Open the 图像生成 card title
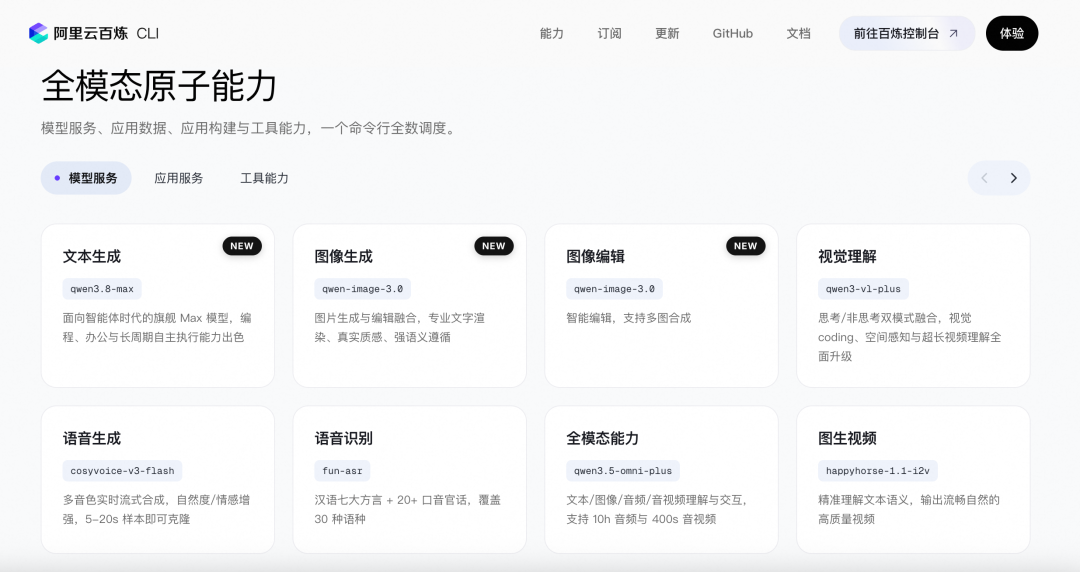This screenshot has width=1080, height=572. click(344, 256)
